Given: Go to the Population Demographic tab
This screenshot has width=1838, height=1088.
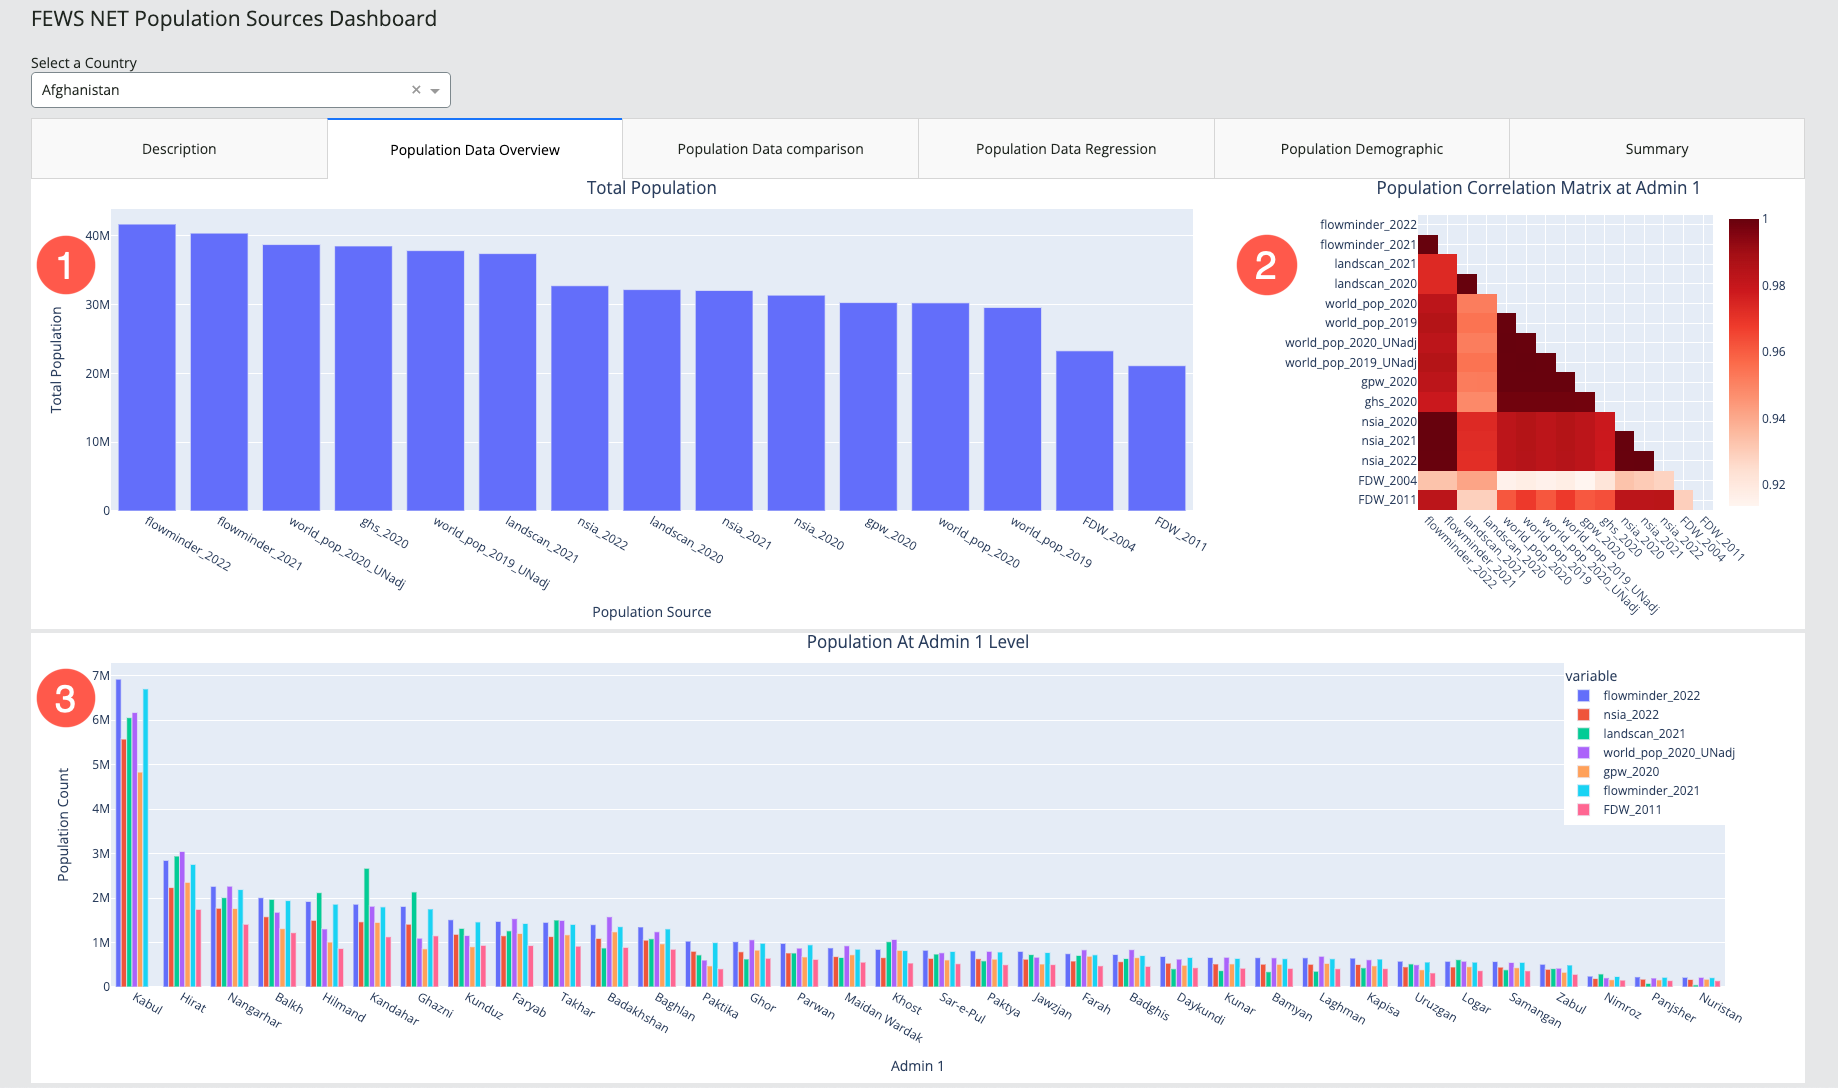Looking at the screenshot, I should 1361,149.
